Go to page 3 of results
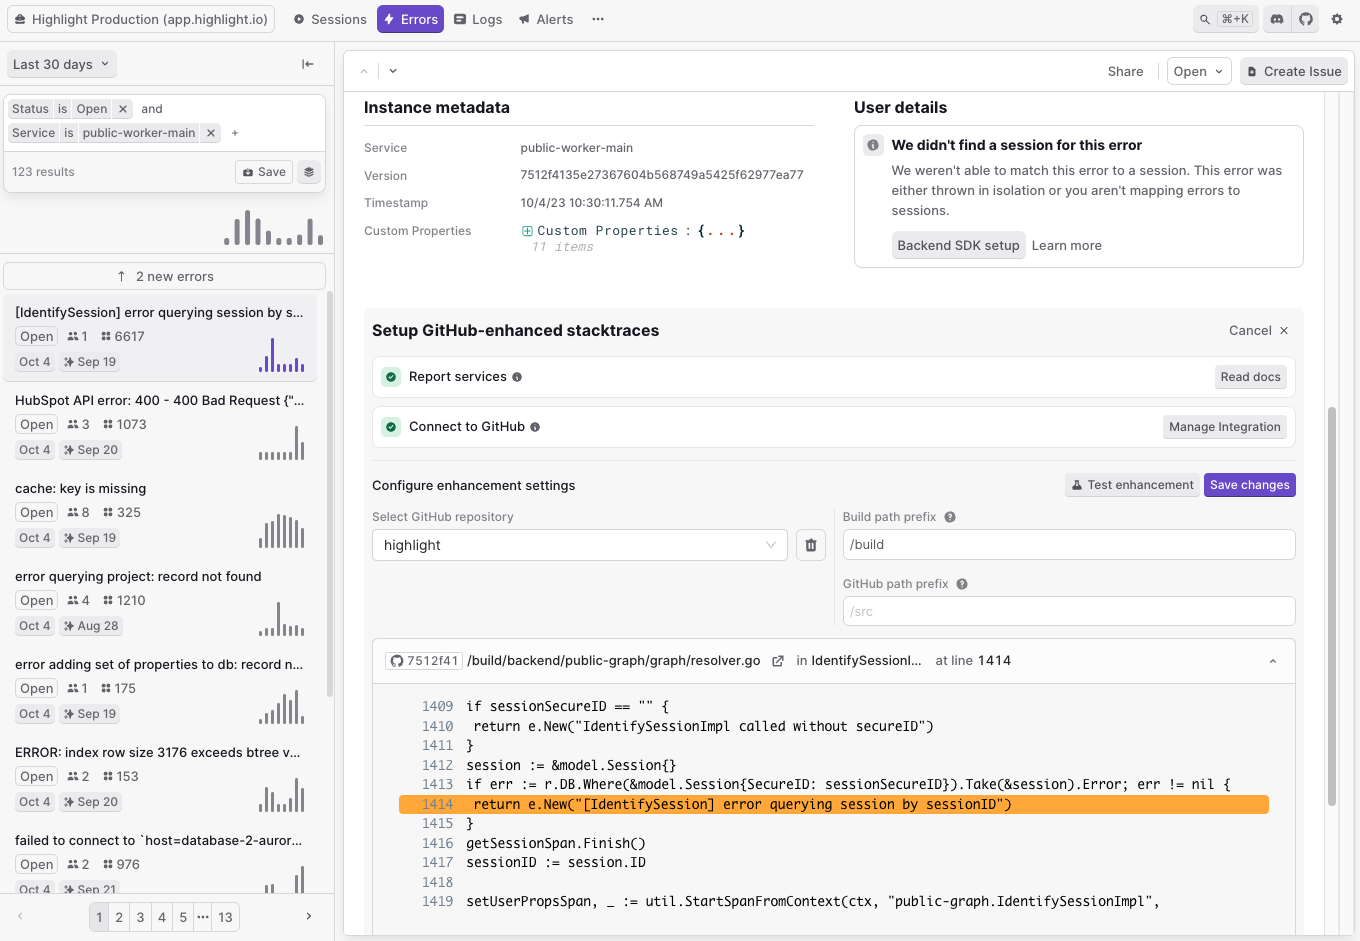 (140, 917)
